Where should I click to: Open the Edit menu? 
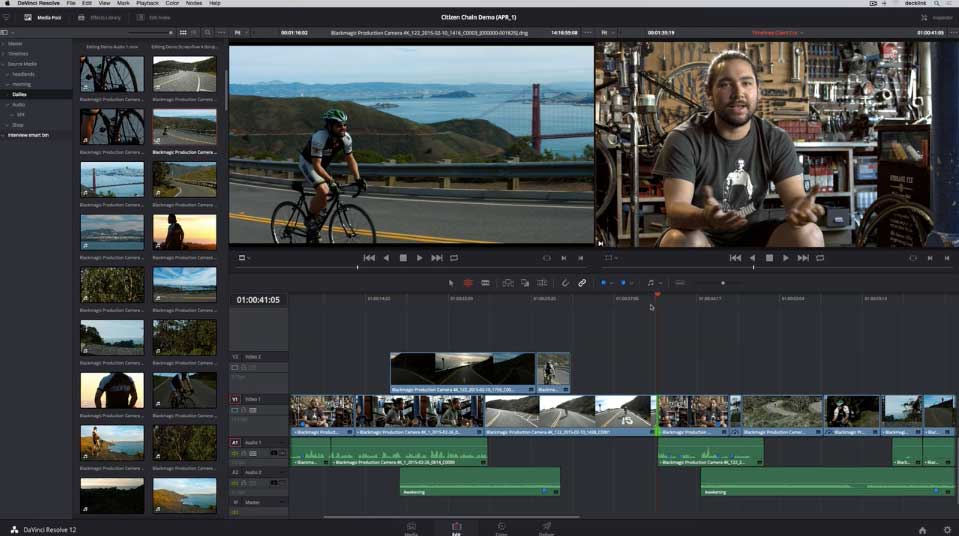pyautogui.click(x=87, y=3)
